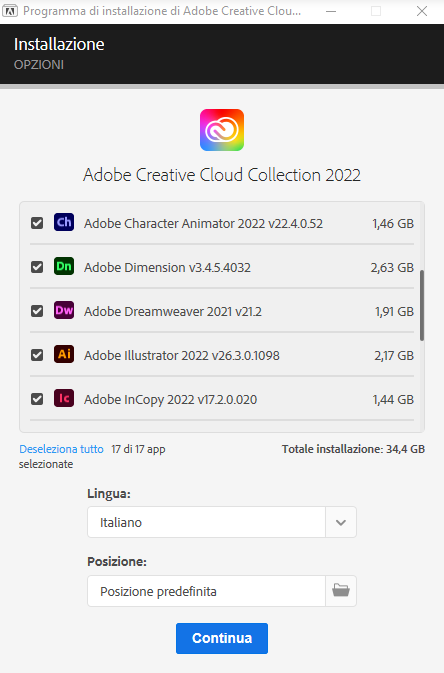Open the folder browse icon for Posizione
This screenshot has width=444, height=673.
341,591
